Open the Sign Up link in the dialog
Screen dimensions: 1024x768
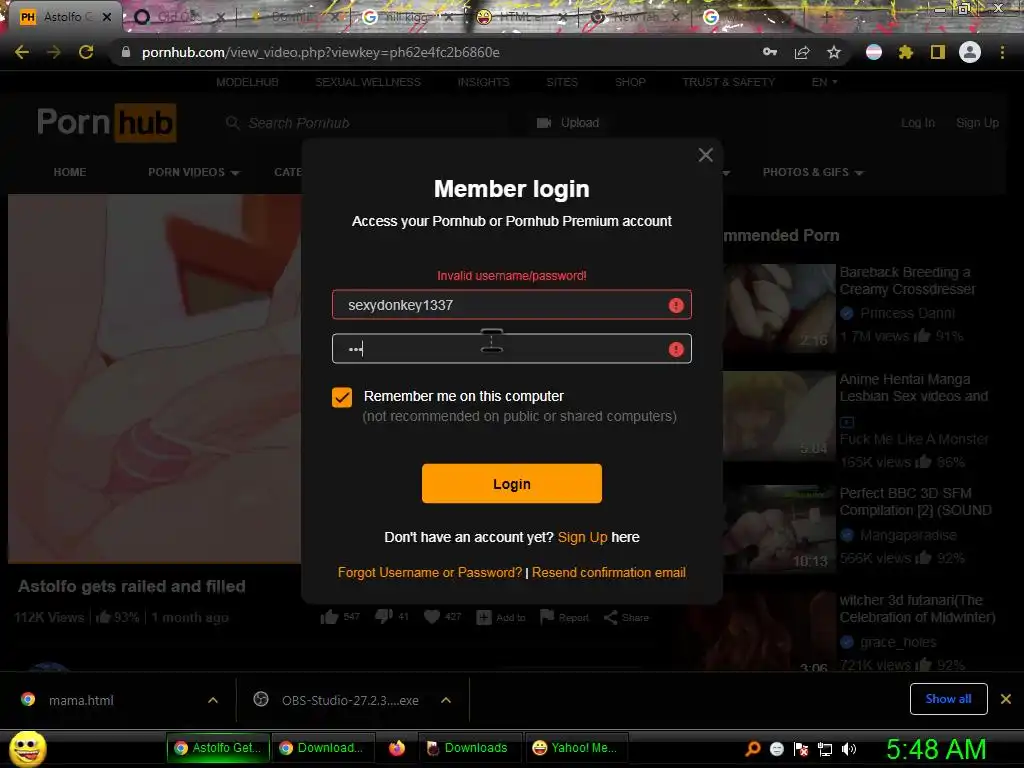583,537
